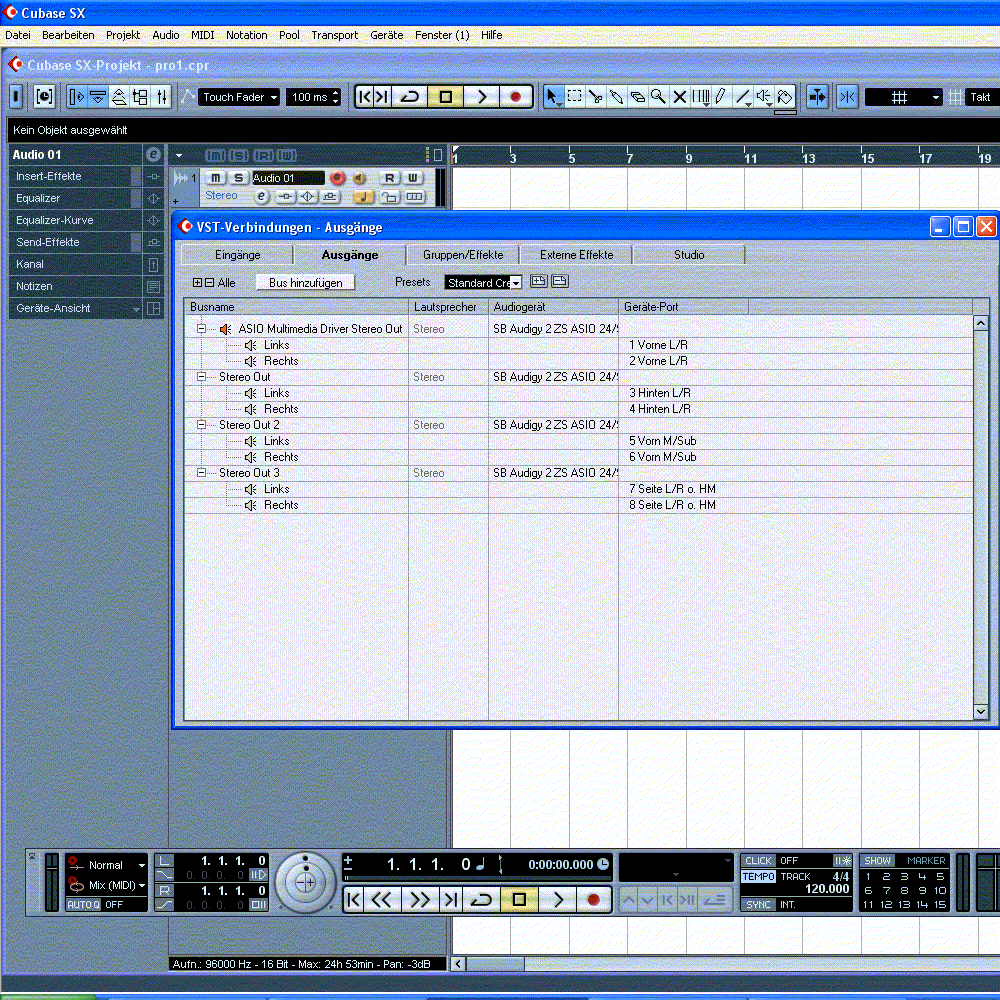Store preset icon next to Presets
The image size is (1000, 1000).
[539, 281]
